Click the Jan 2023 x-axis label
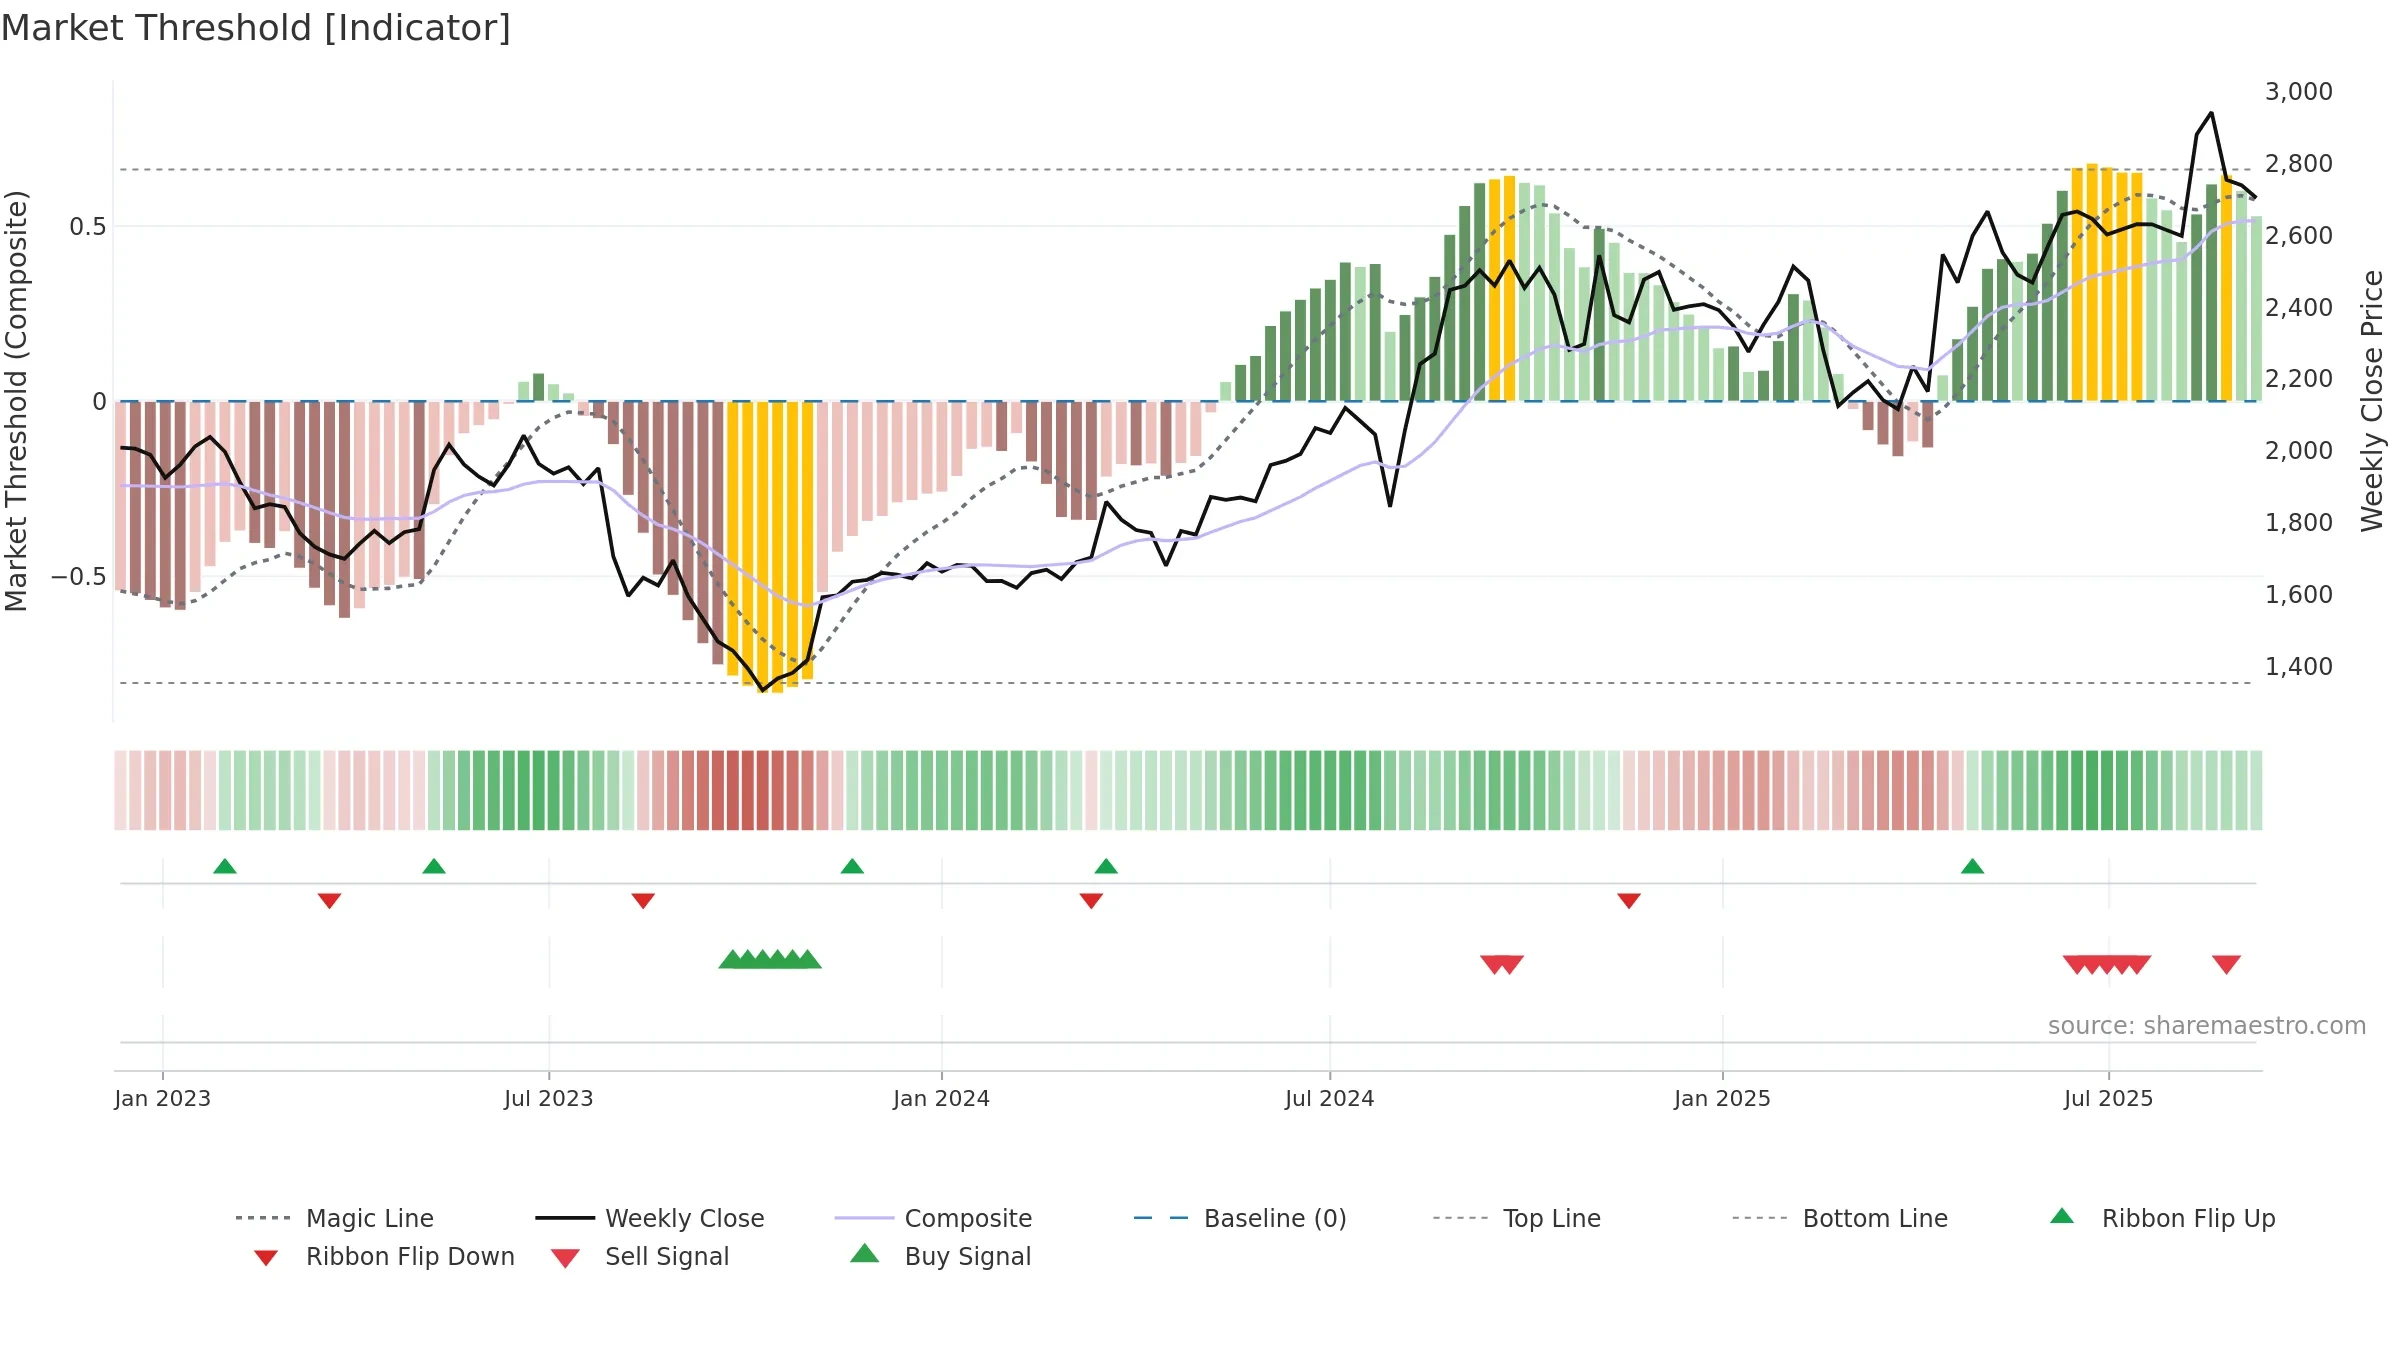This screenshot has width=2400, height=1350. (163, 1098)
